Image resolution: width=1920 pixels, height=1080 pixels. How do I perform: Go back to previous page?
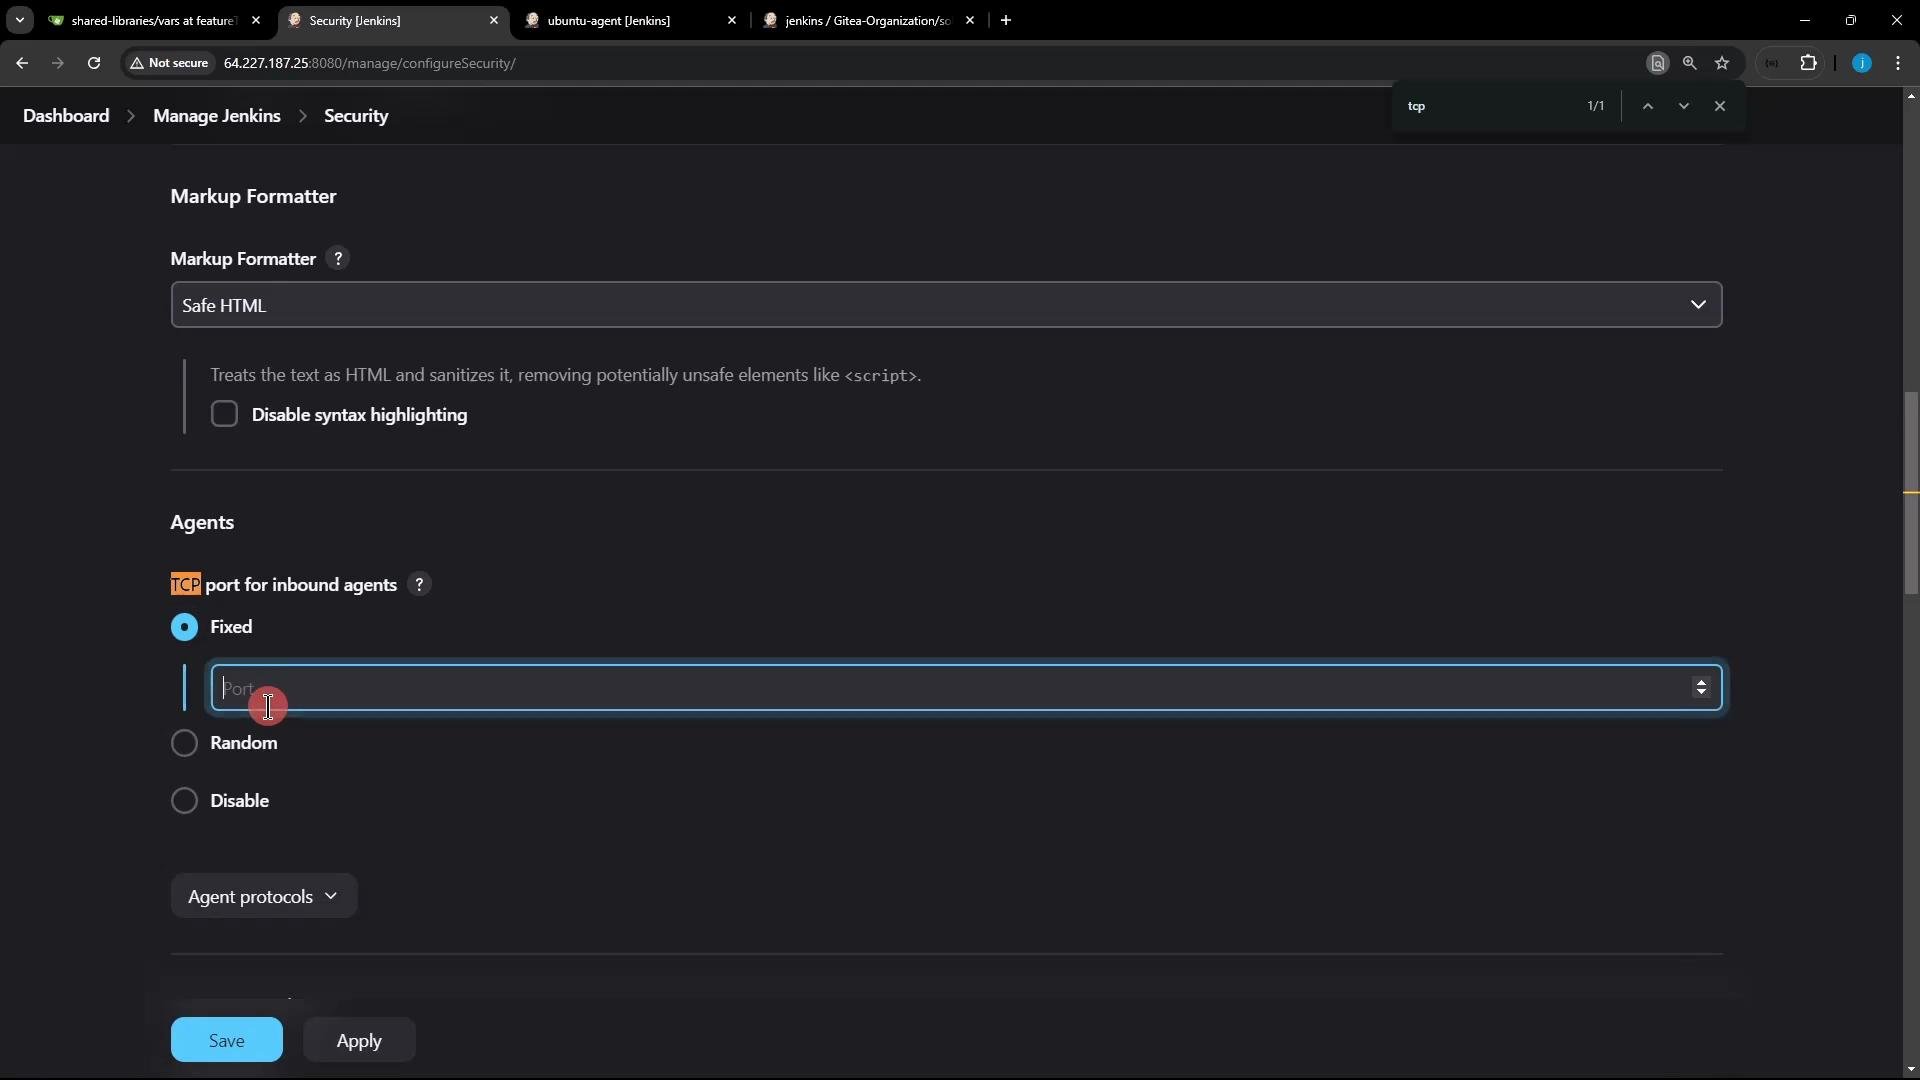tap(22, 63)
